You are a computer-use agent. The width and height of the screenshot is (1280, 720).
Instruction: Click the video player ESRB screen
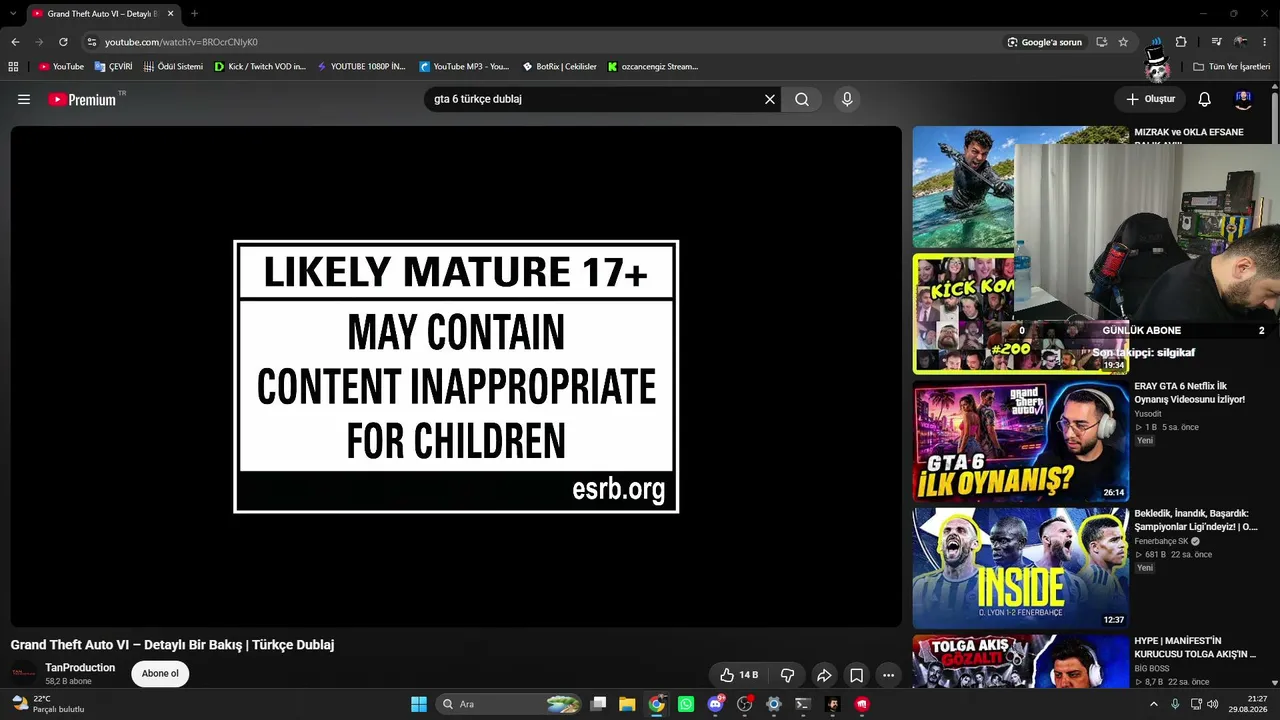[x=456, y=376]
